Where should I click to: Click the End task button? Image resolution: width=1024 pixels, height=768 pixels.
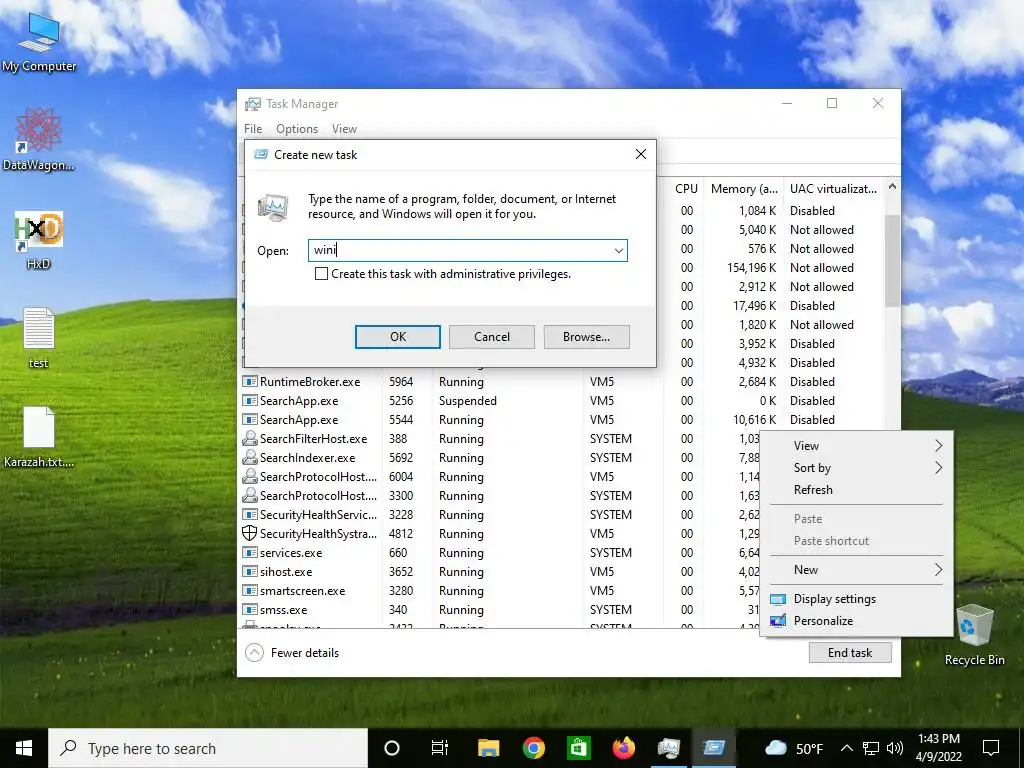click(850, 652)
